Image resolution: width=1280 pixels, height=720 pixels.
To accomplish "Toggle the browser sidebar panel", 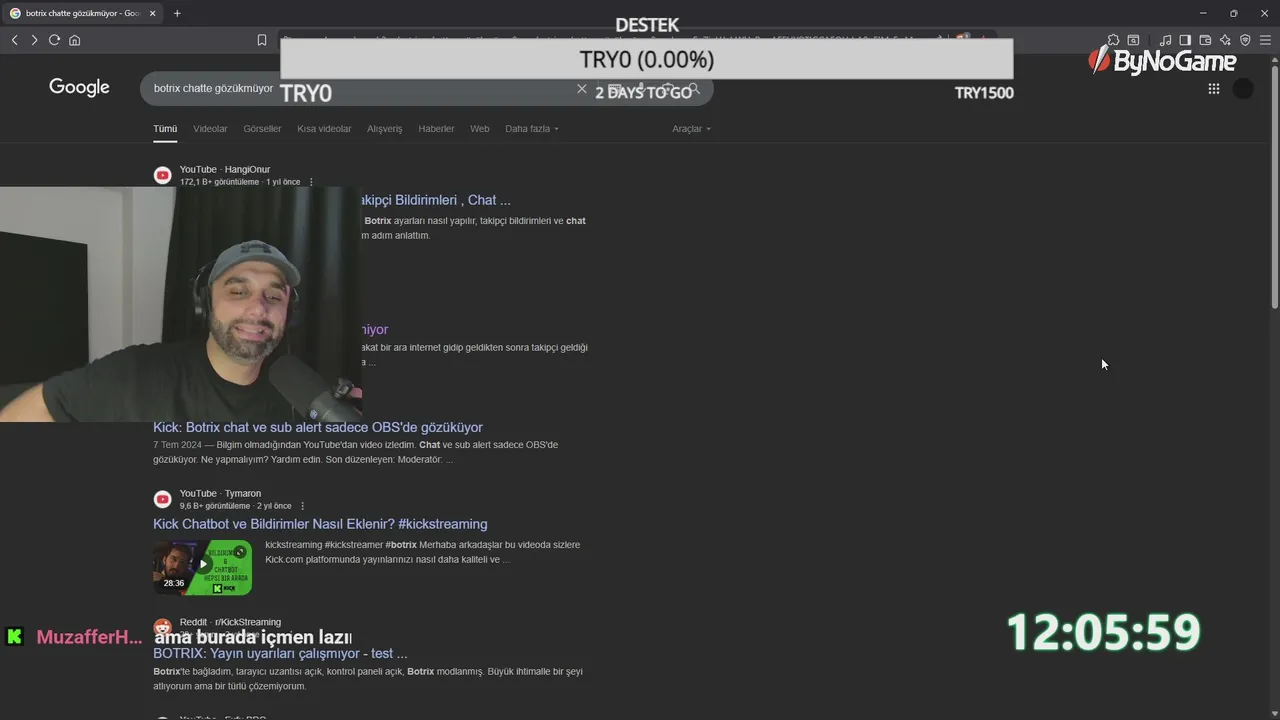I will tap(1185, 40).
